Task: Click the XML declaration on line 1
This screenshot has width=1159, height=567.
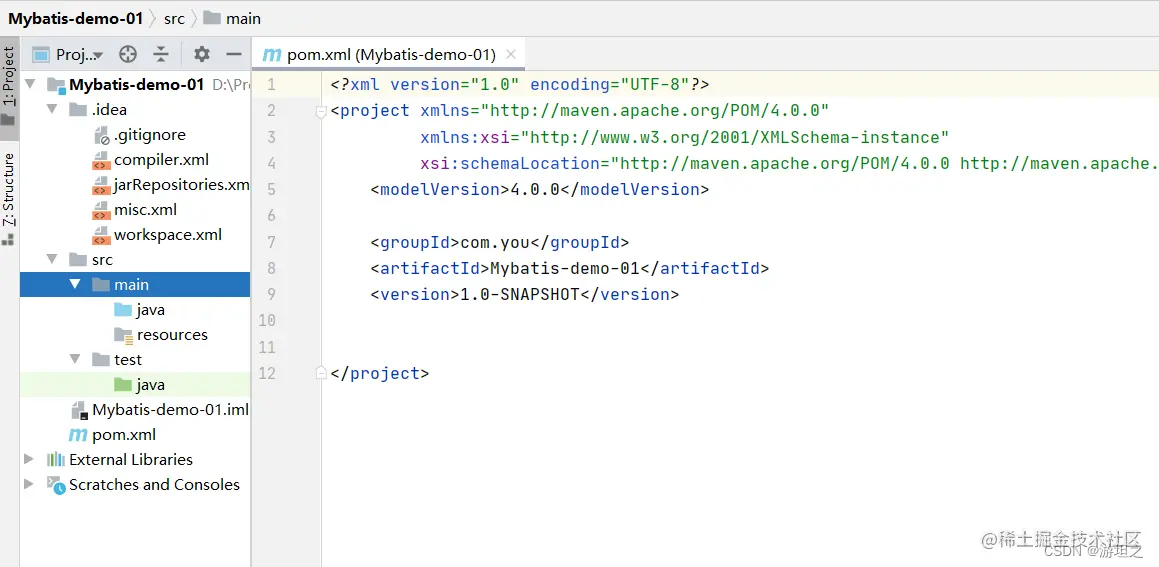Action: [x=520, y=85]
